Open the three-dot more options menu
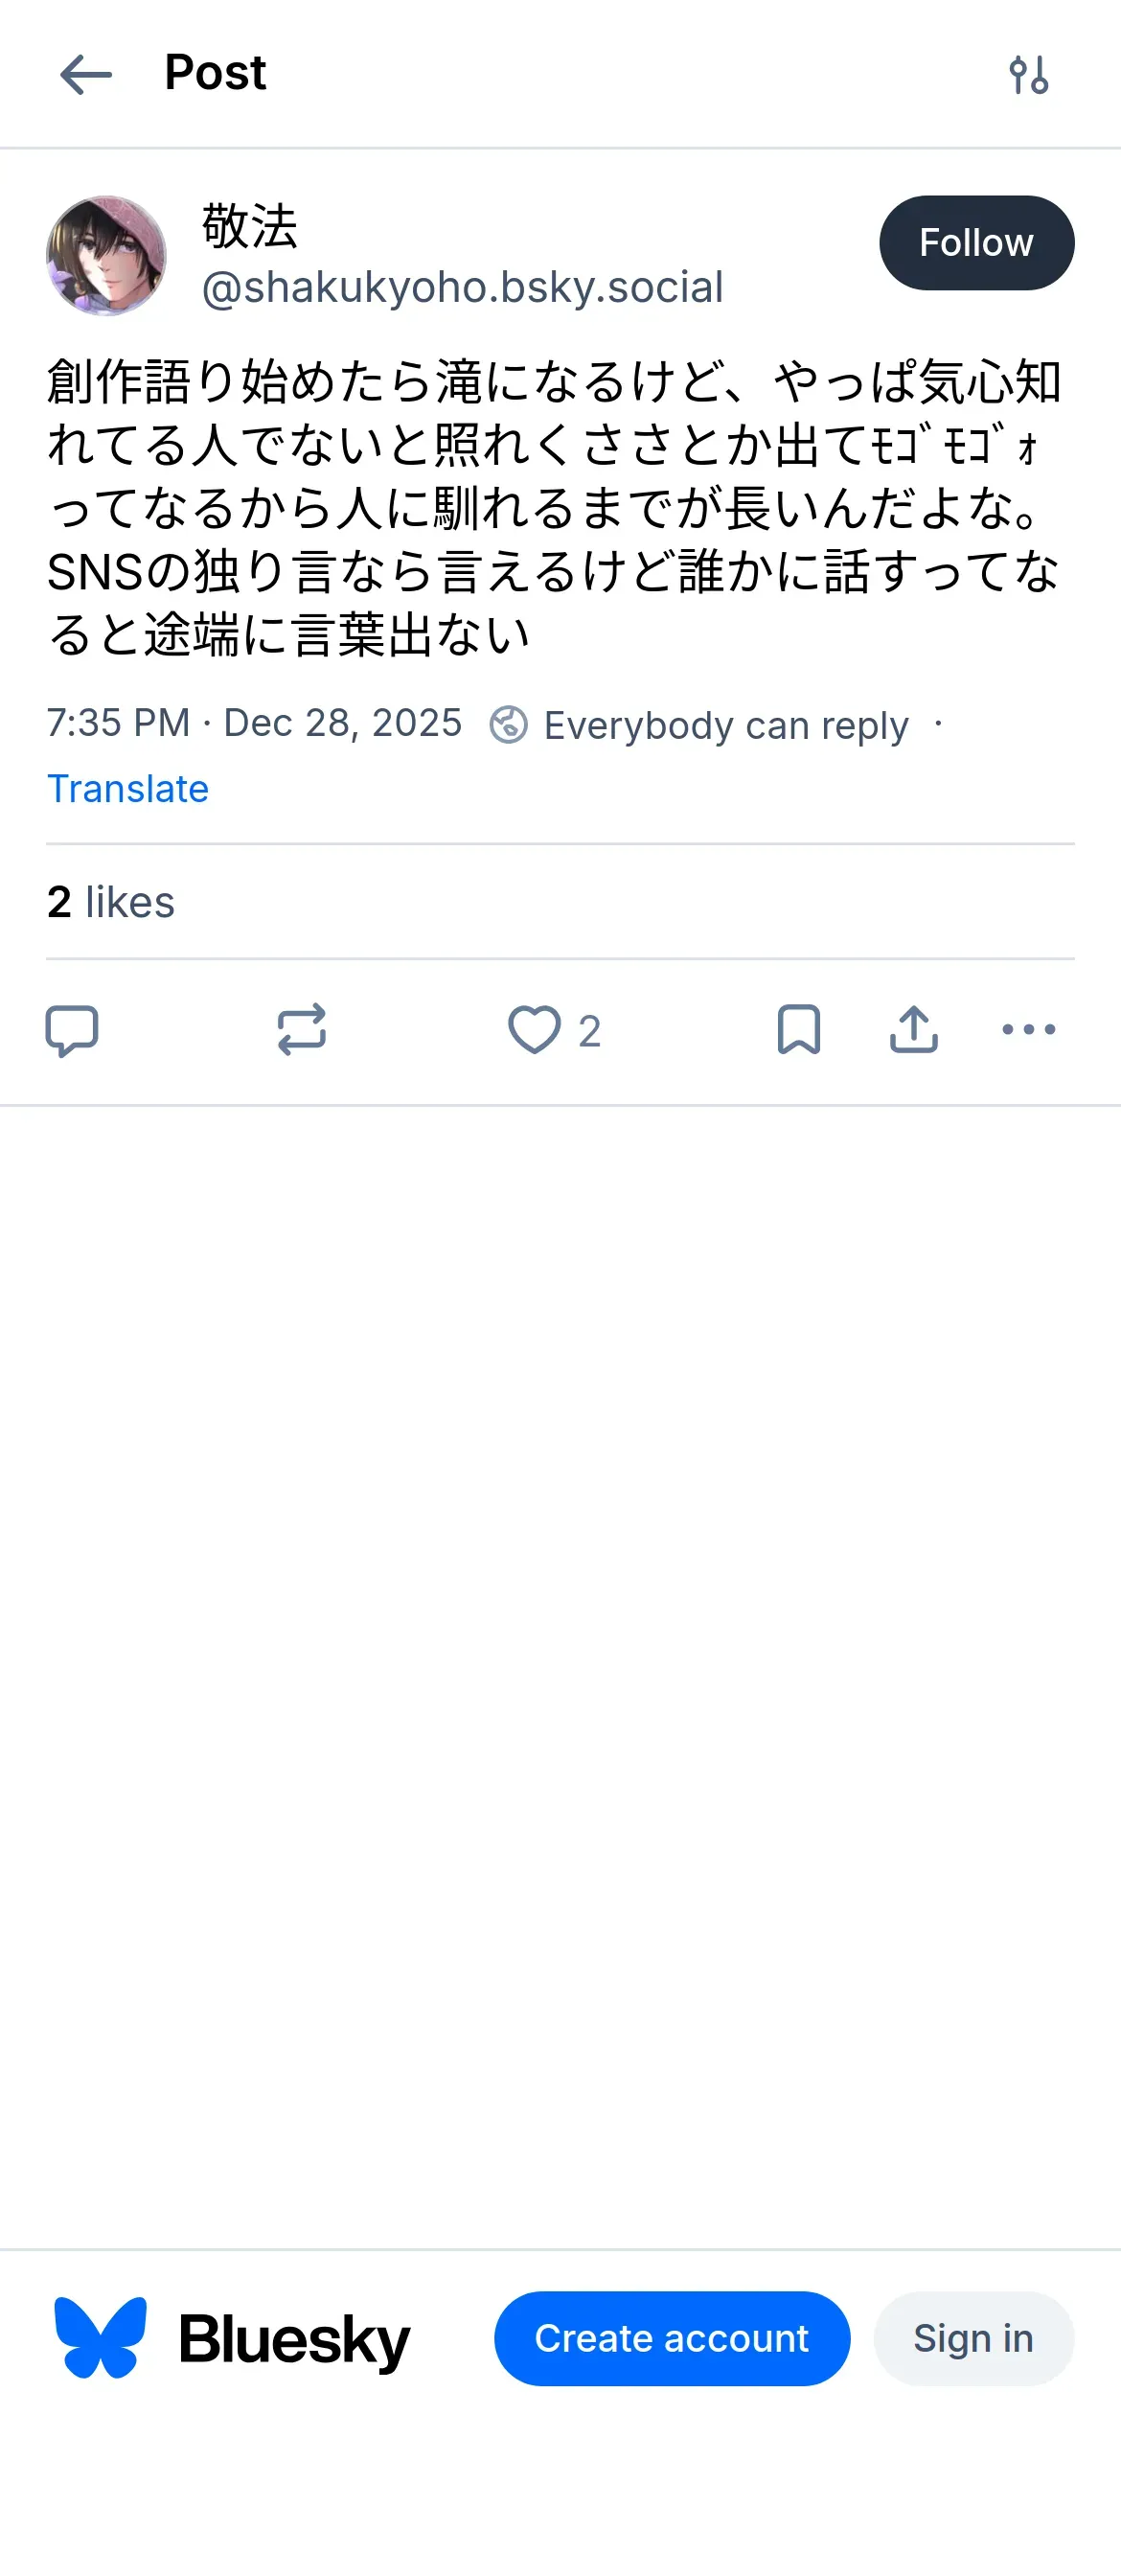Viewport: 1121px width, 2576px height. pos(1028,1030)
